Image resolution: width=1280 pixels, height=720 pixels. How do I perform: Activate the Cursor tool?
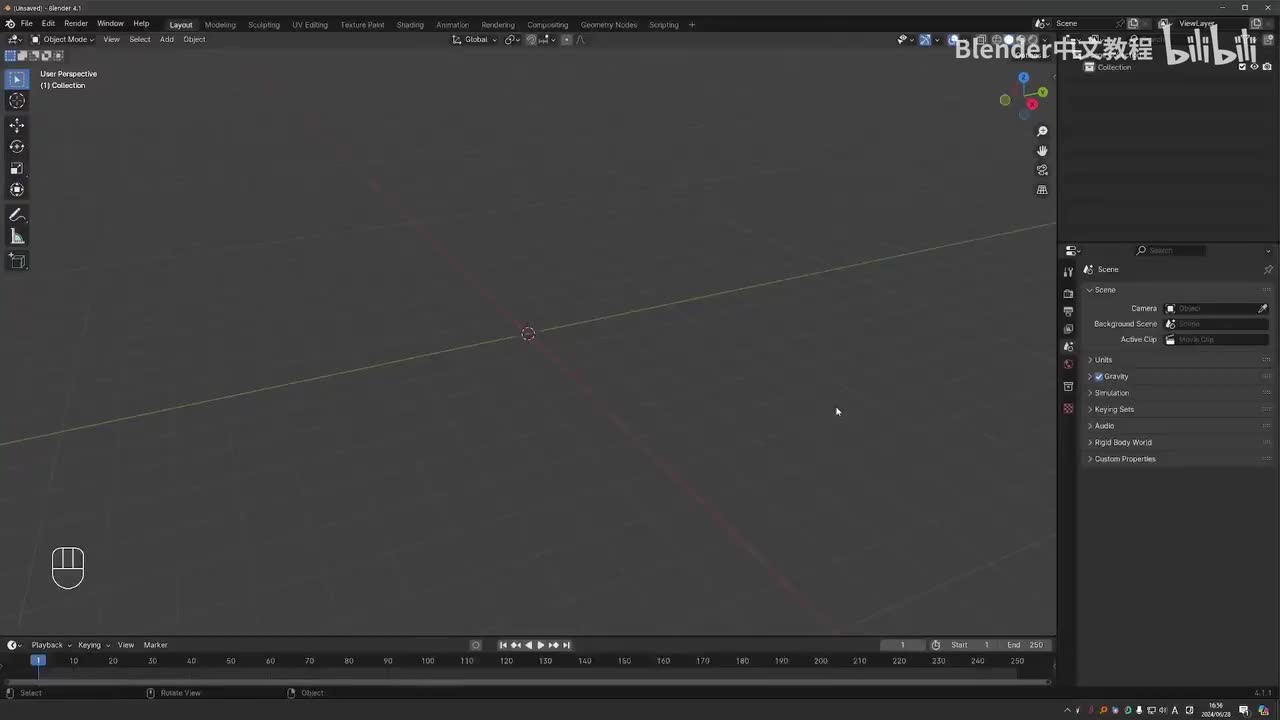click(x=17, y=100)
